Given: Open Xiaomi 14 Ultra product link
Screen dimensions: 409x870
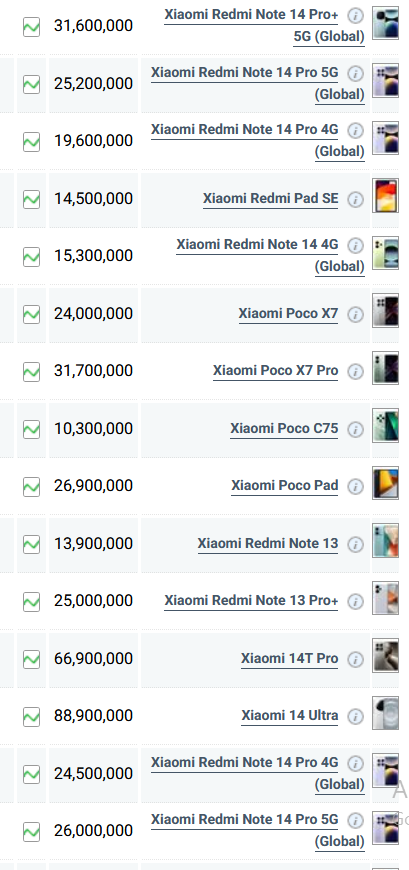Looking at the screenshot, I should click(x=290, y=716).
